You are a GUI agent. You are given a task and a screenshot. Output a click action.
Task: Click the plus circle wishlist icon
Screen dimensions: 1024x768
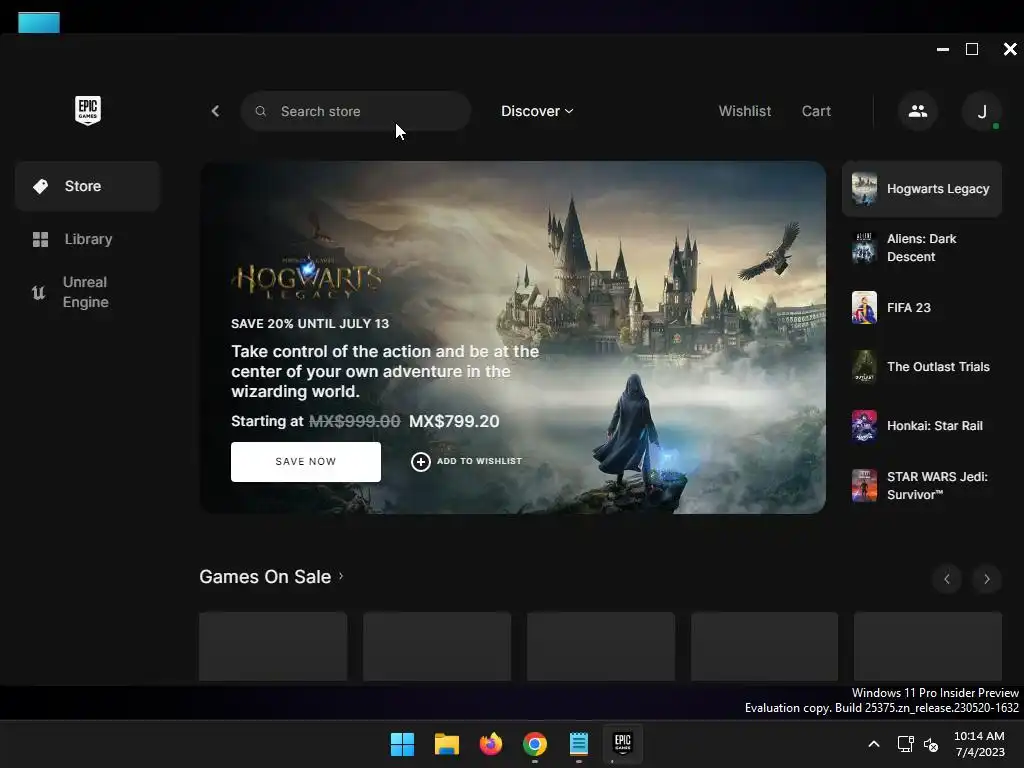421,462
